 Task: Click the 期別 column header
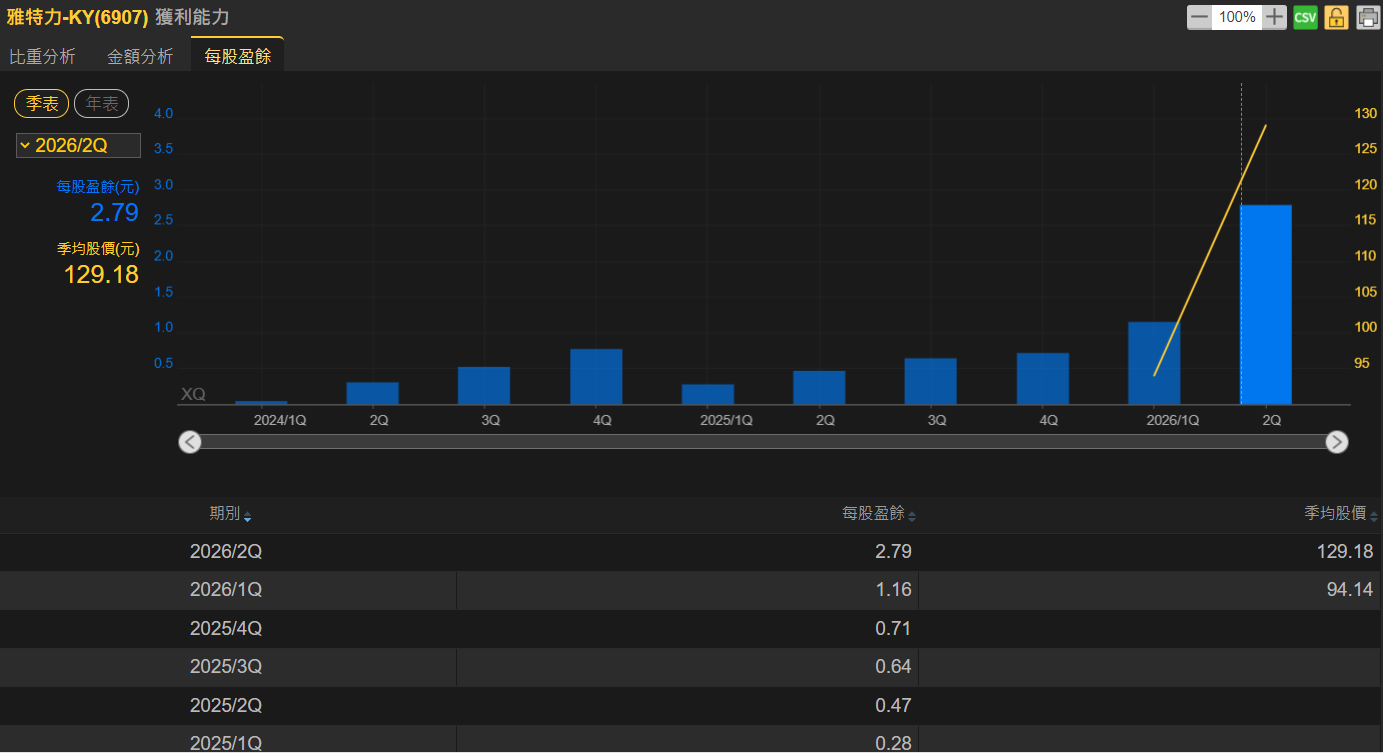(225, 514)
